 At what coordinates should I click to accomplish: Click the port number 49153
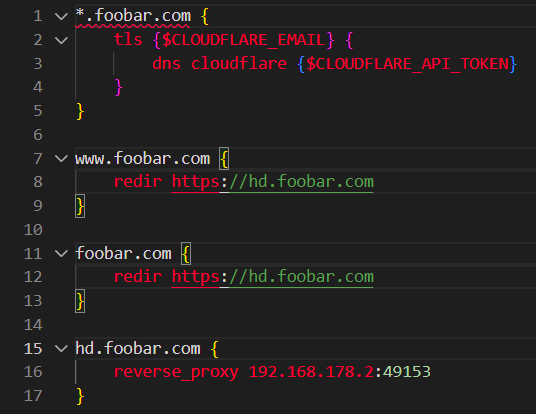click(x=407, y=372)
